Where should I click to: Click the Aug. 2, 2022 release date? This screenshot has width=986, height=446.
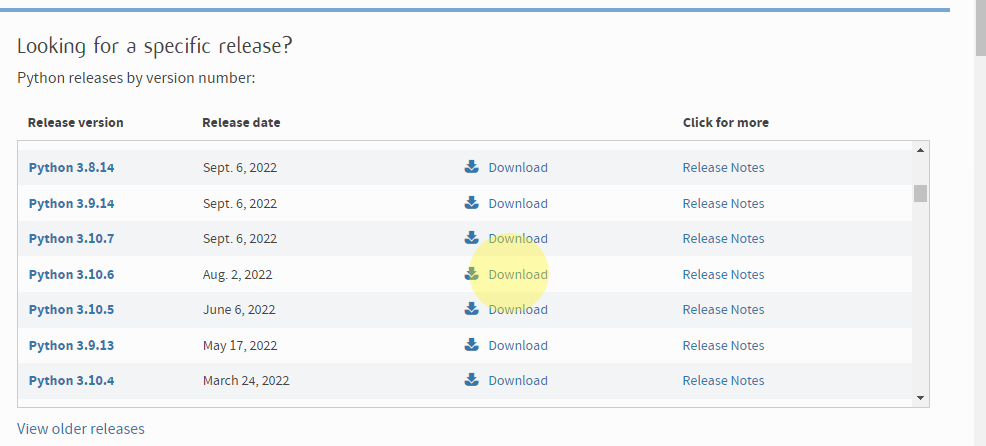[238, 275]
